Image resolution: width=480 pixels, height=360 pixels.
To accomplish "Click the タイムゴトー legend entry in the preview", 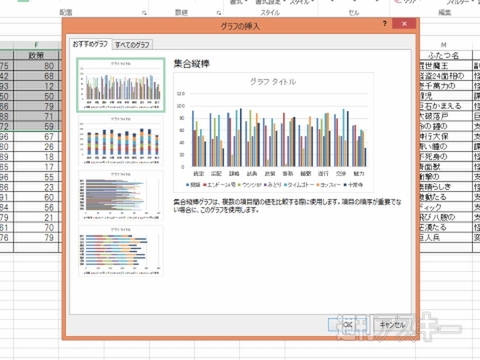I will coord(299,185).
